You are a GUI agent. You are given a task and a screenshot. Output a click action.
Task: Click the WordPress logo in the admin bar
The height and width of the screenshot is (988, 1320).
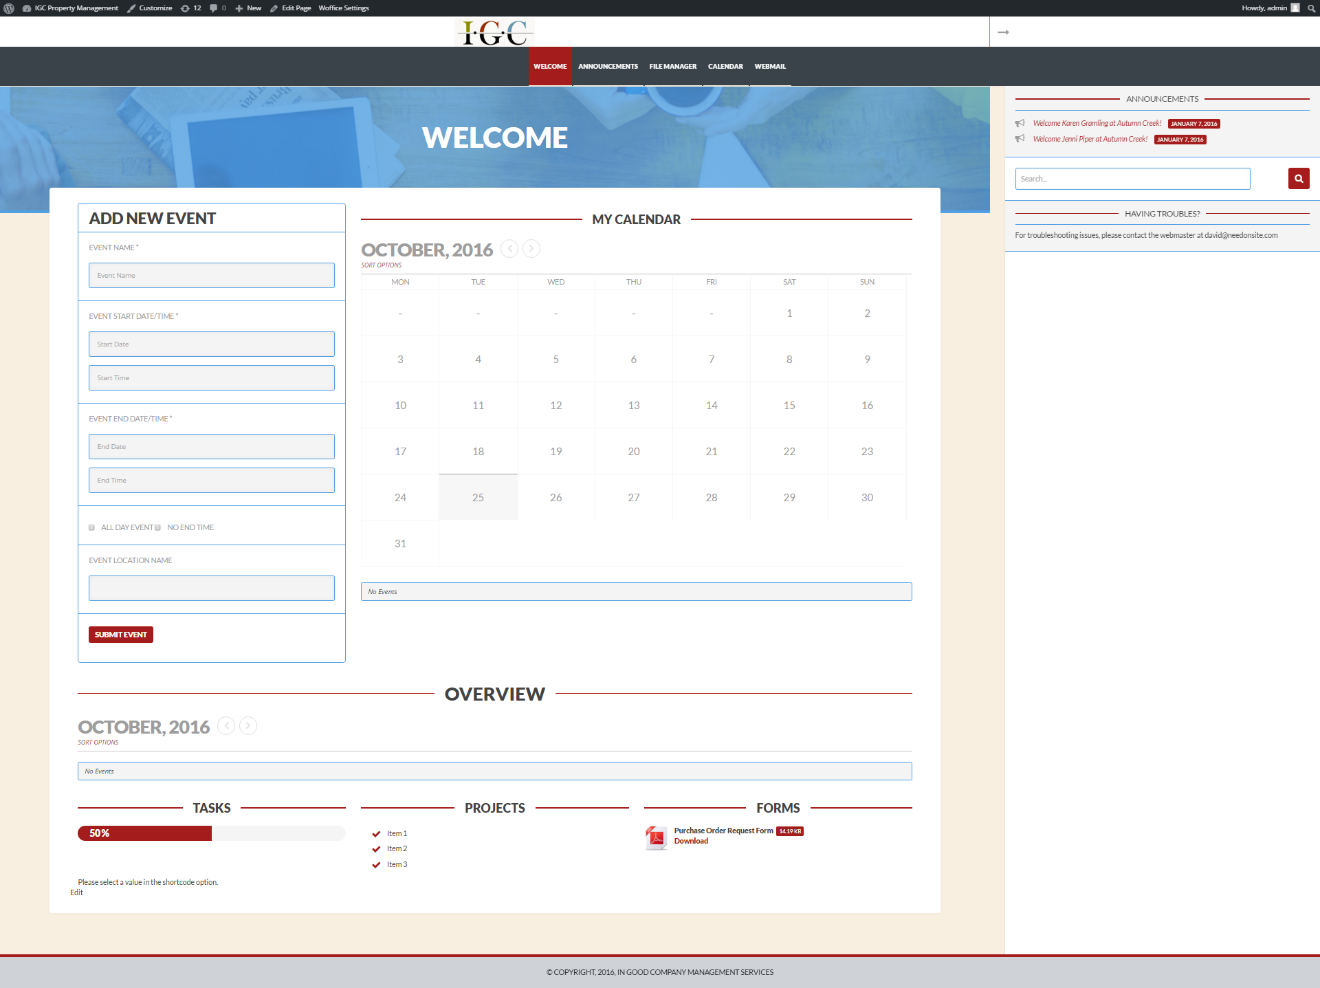tap(9, 8)
